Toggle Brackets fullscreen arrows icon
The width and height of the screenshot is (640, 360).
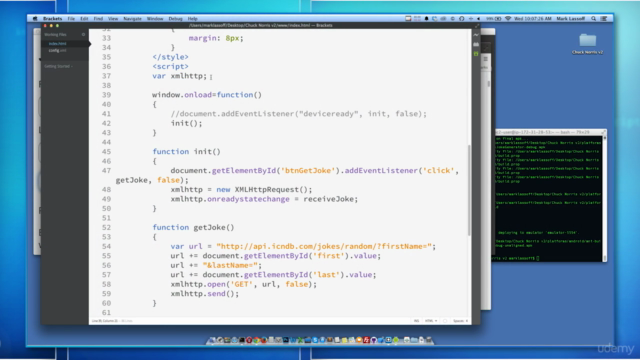click(x=477, y=26)
